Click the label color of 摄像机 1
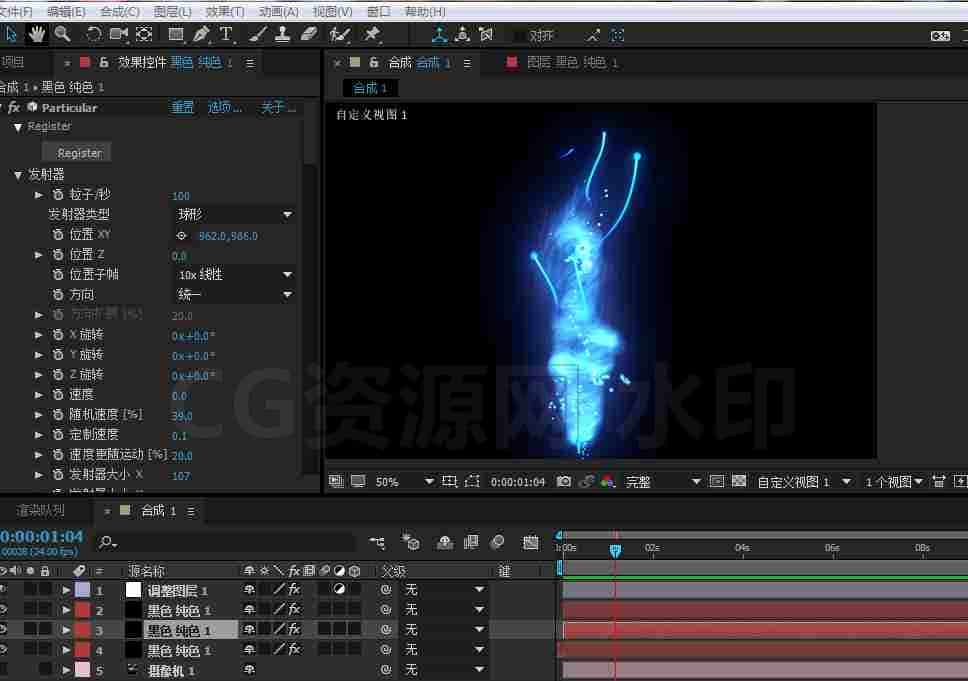Image resolution: width=968 pixels, height=681 pixels. (83, 670)
